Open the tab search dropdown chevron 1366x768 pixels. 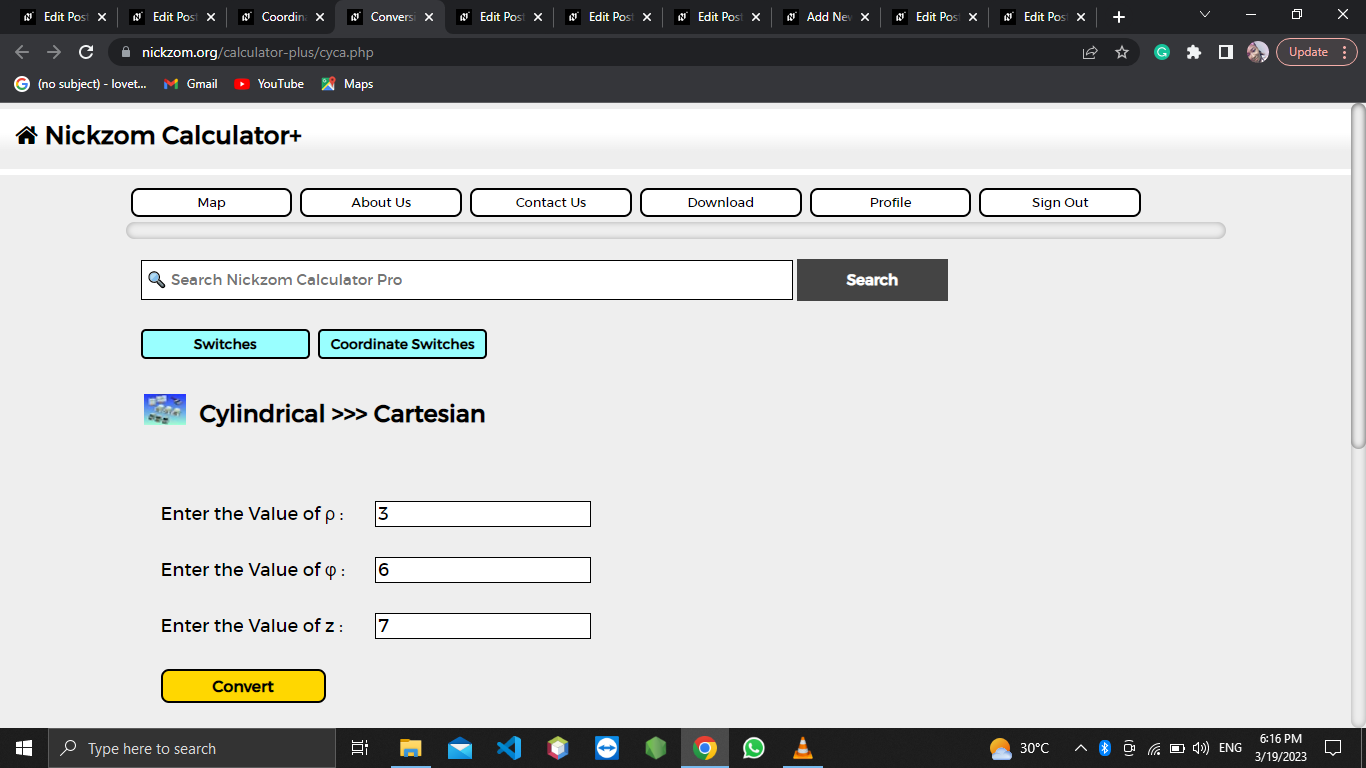pyautogui.click(x=1204, y=15)
